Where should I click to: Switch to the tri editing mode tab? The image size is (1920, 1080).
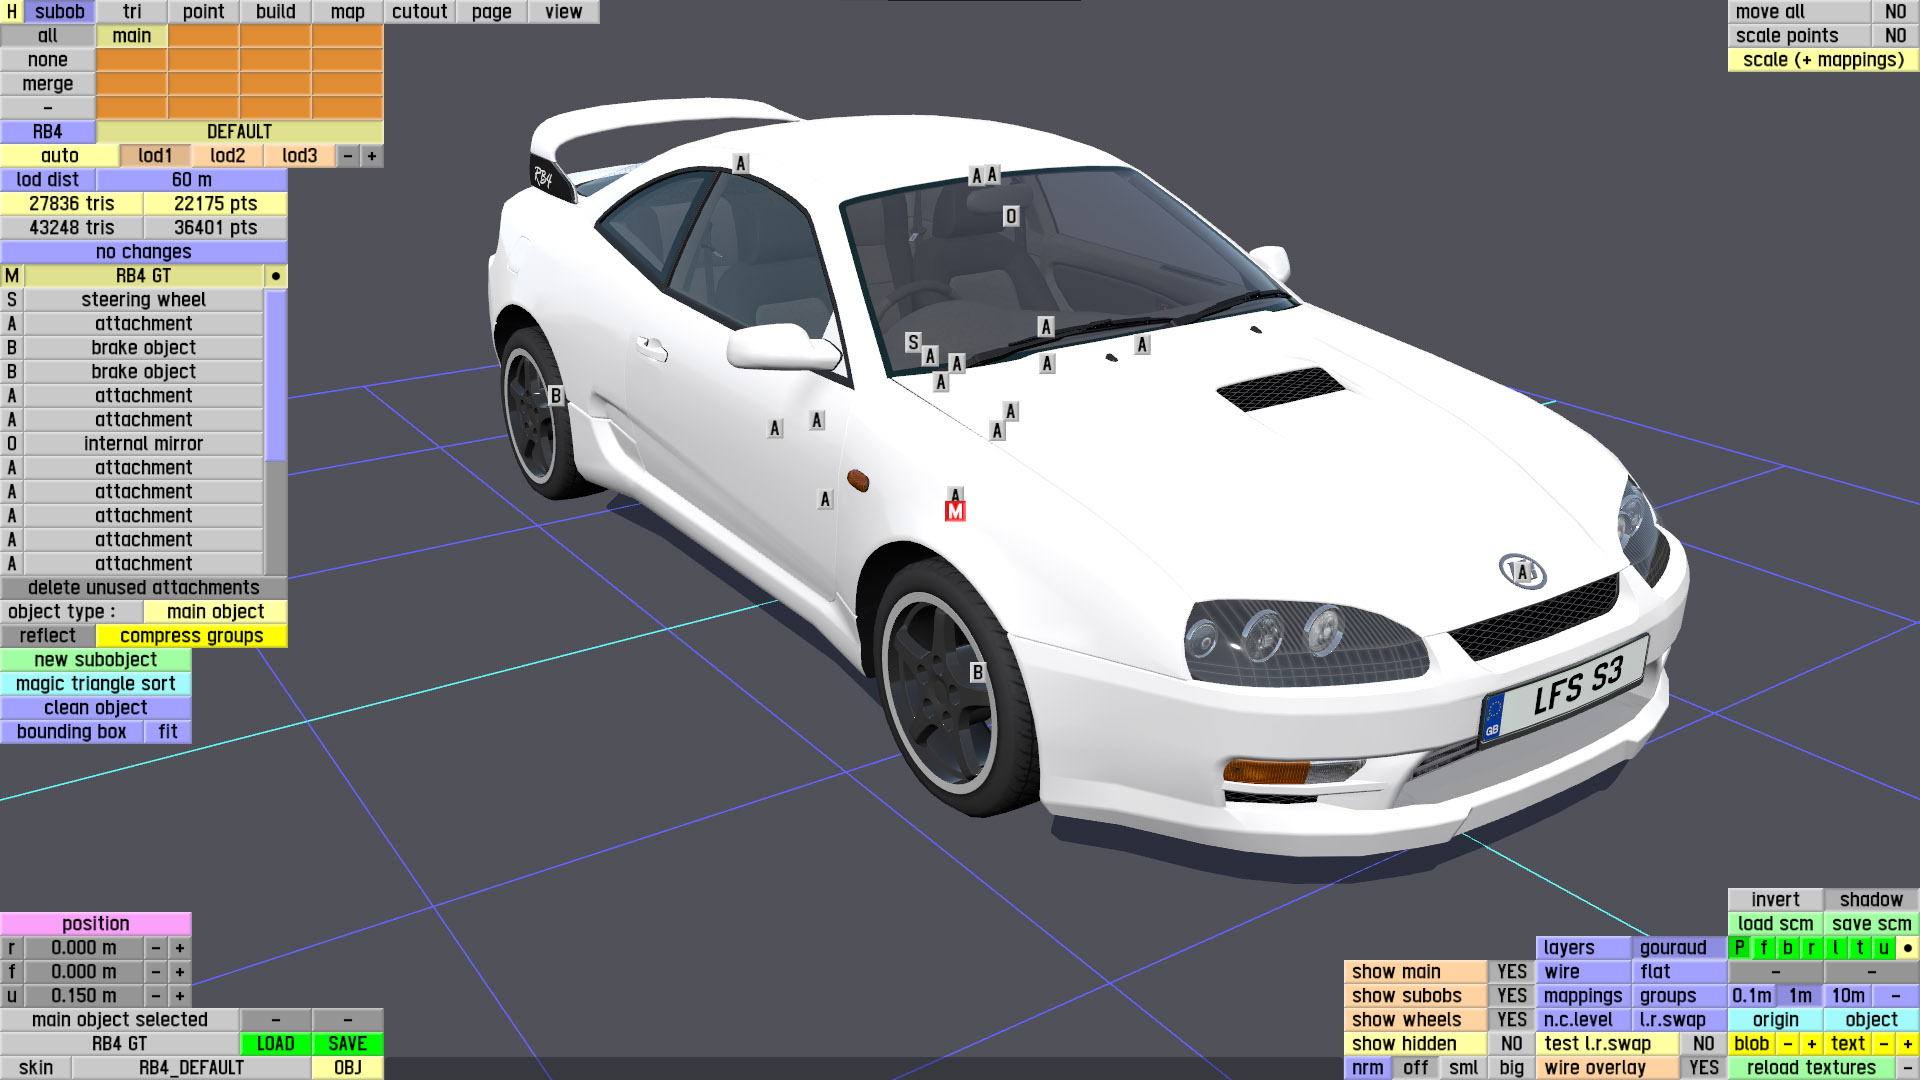132,12
